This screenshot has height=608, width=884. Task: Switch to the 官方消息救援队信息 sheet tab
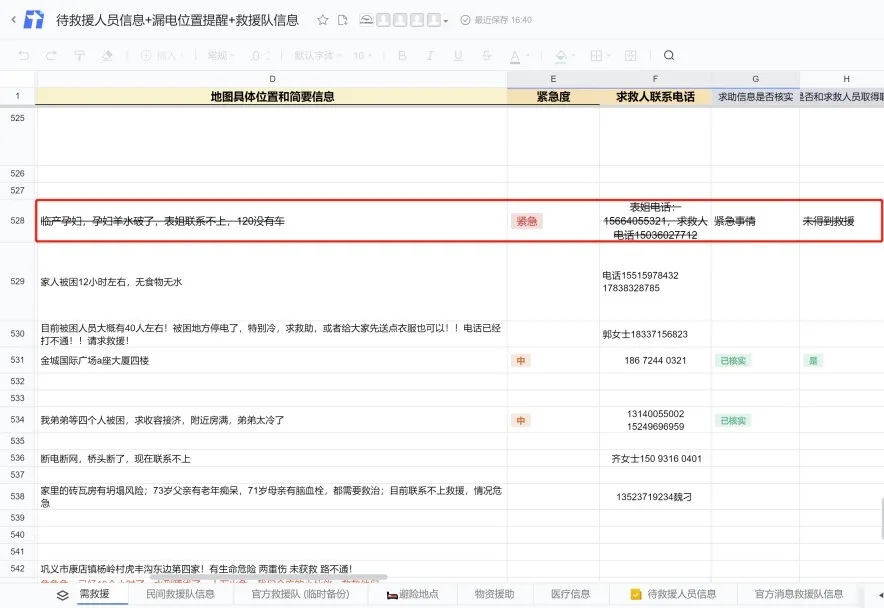799,594
